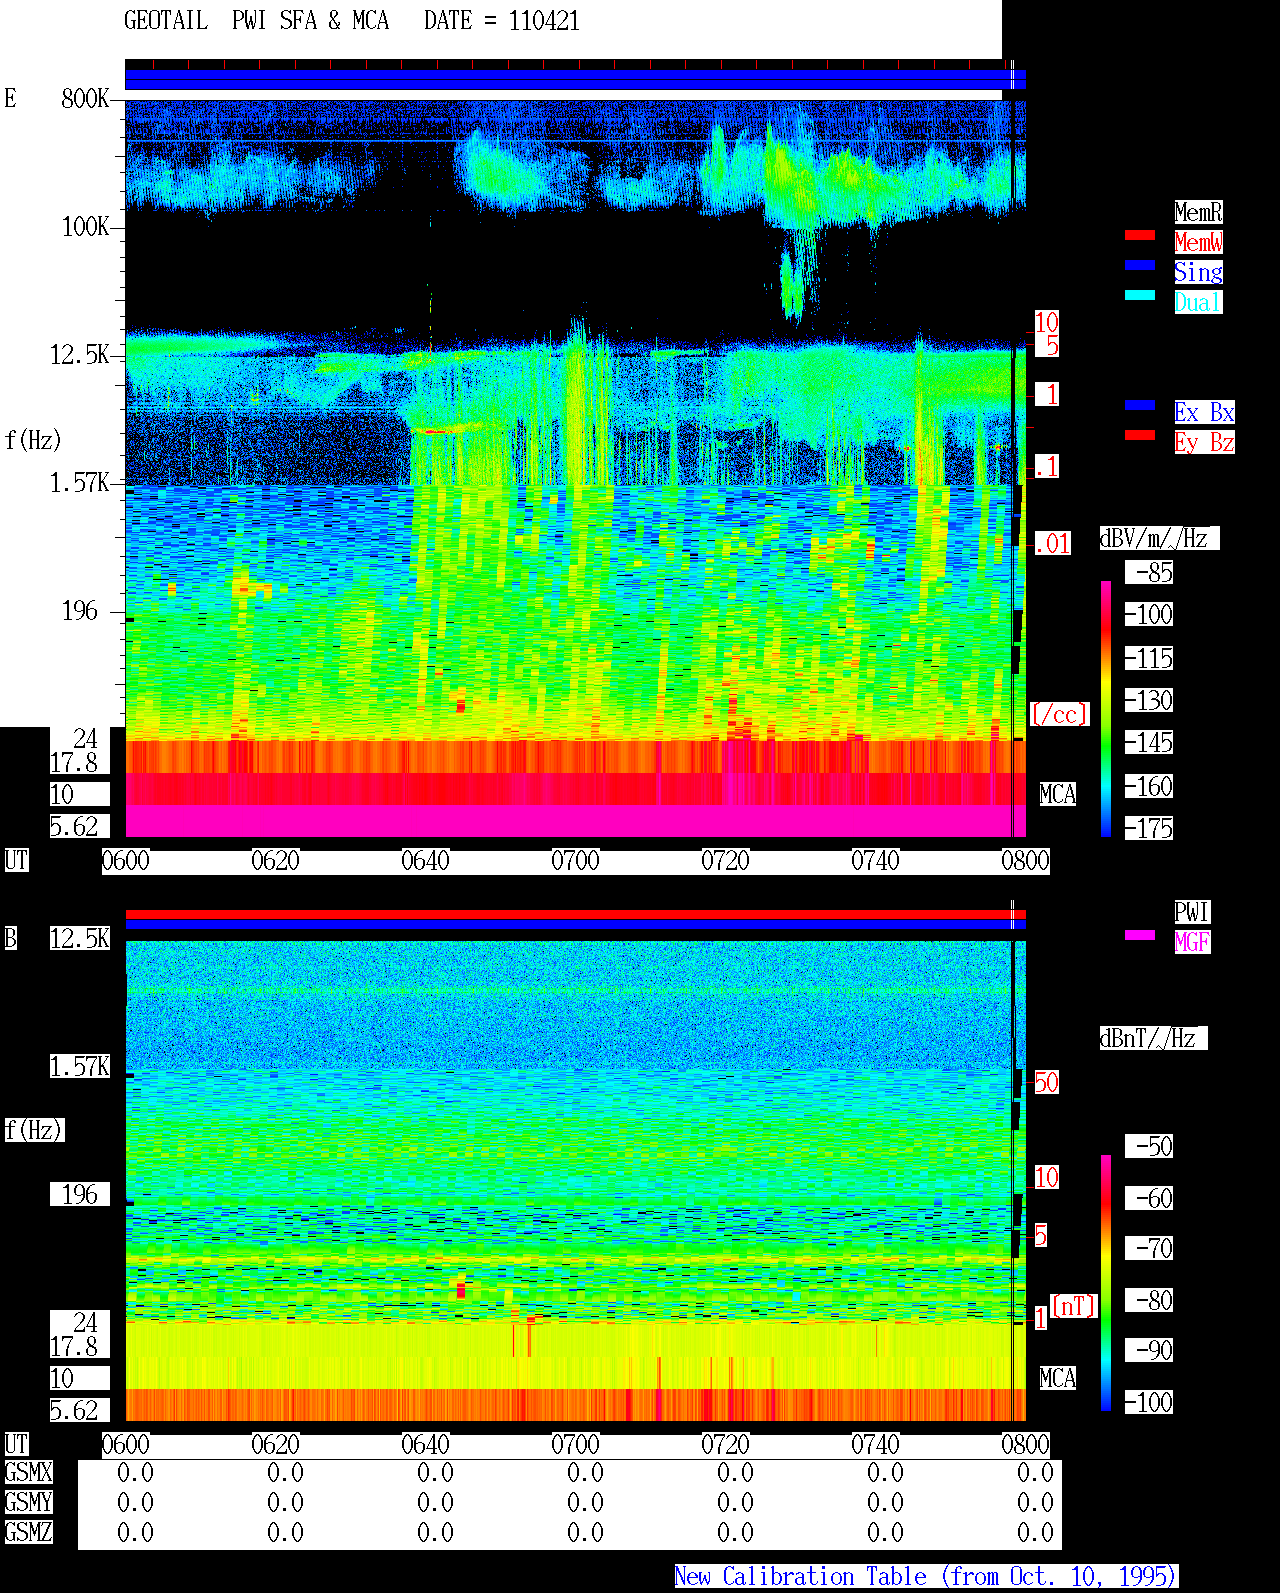Screen dimensions: 1280x1593
Task: Click the E panel vertical color scale bar
Action: tap(1106, 708)
